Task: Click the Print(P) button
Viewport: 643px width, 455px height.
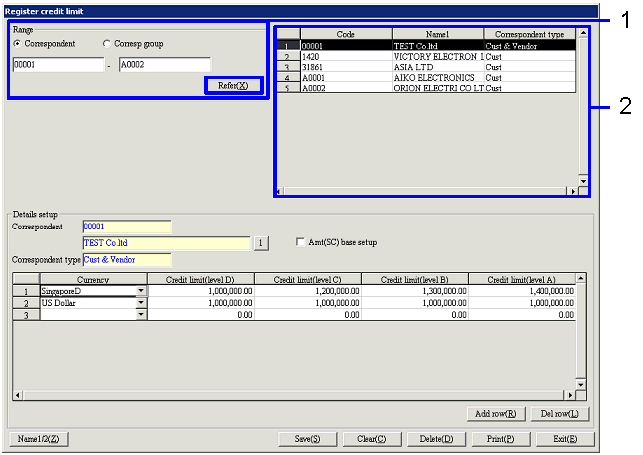Action: pyautogui.click(x=501, y=439)
